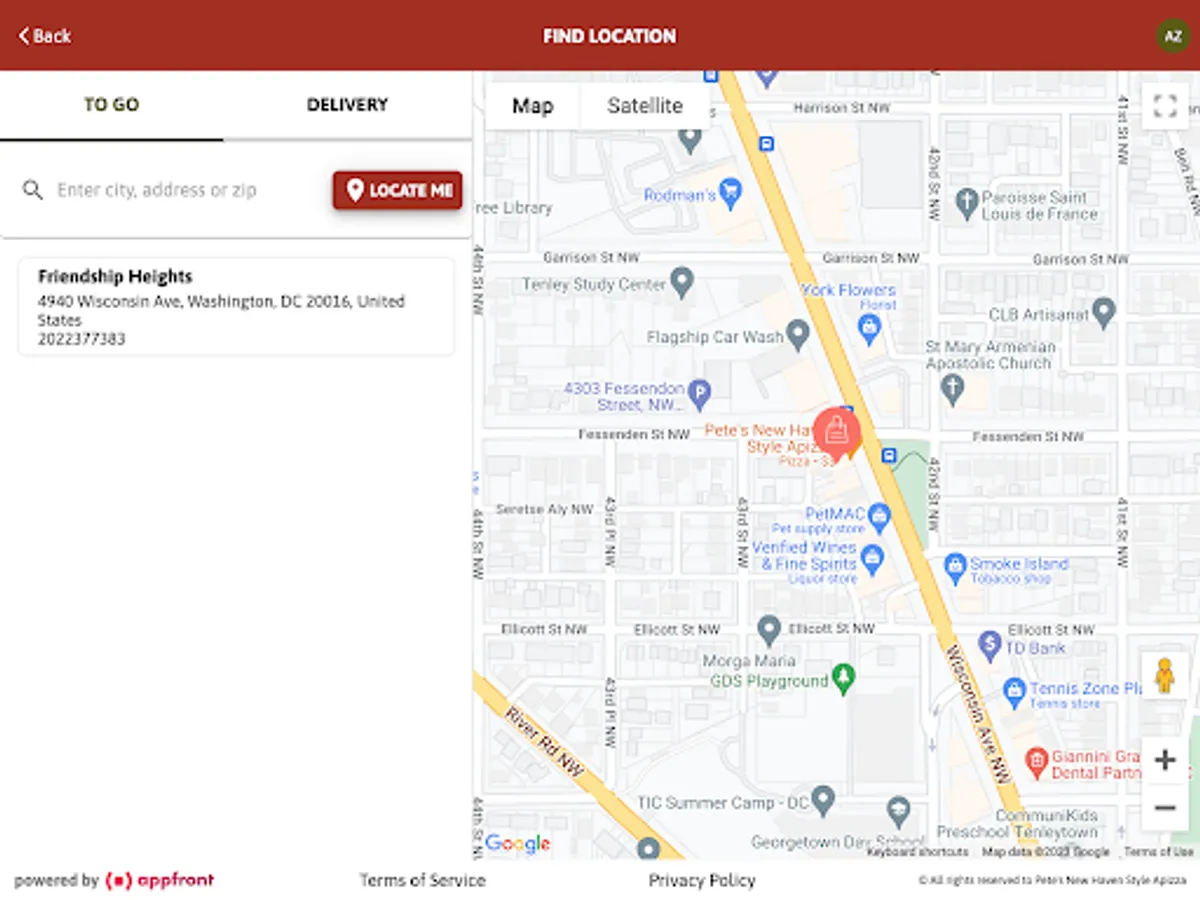Open the Terms of Service link
1200x900 pixels.
(x=422, y=881)
